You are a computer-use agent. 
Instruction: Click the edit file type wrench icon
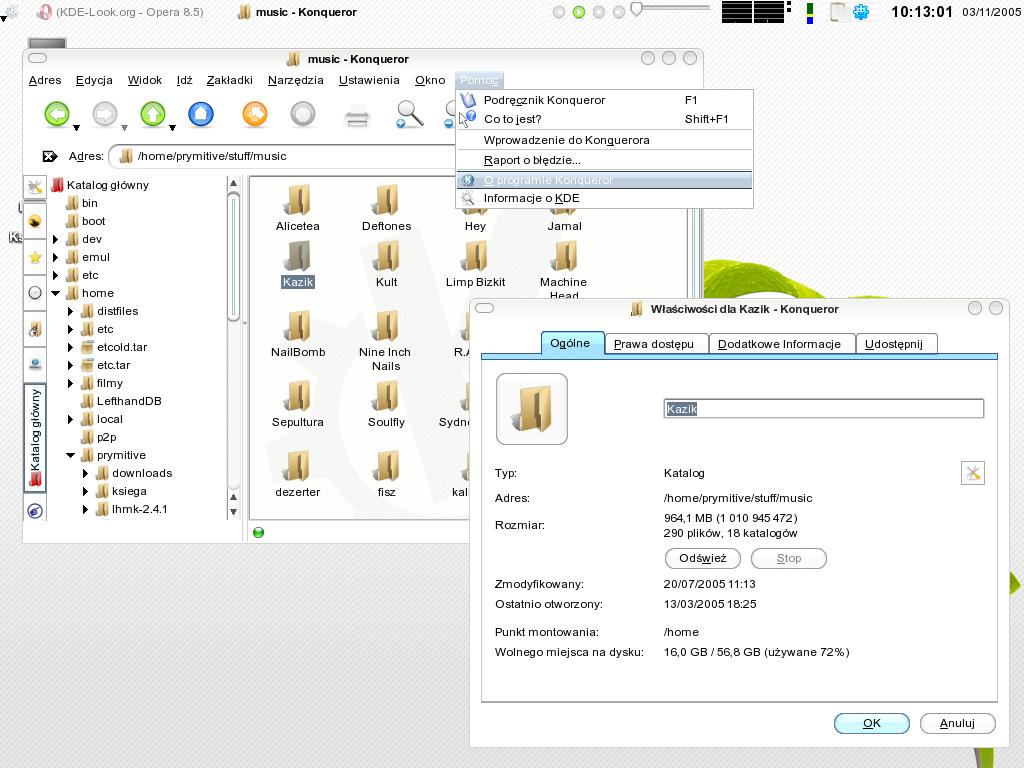pos(972,473)
